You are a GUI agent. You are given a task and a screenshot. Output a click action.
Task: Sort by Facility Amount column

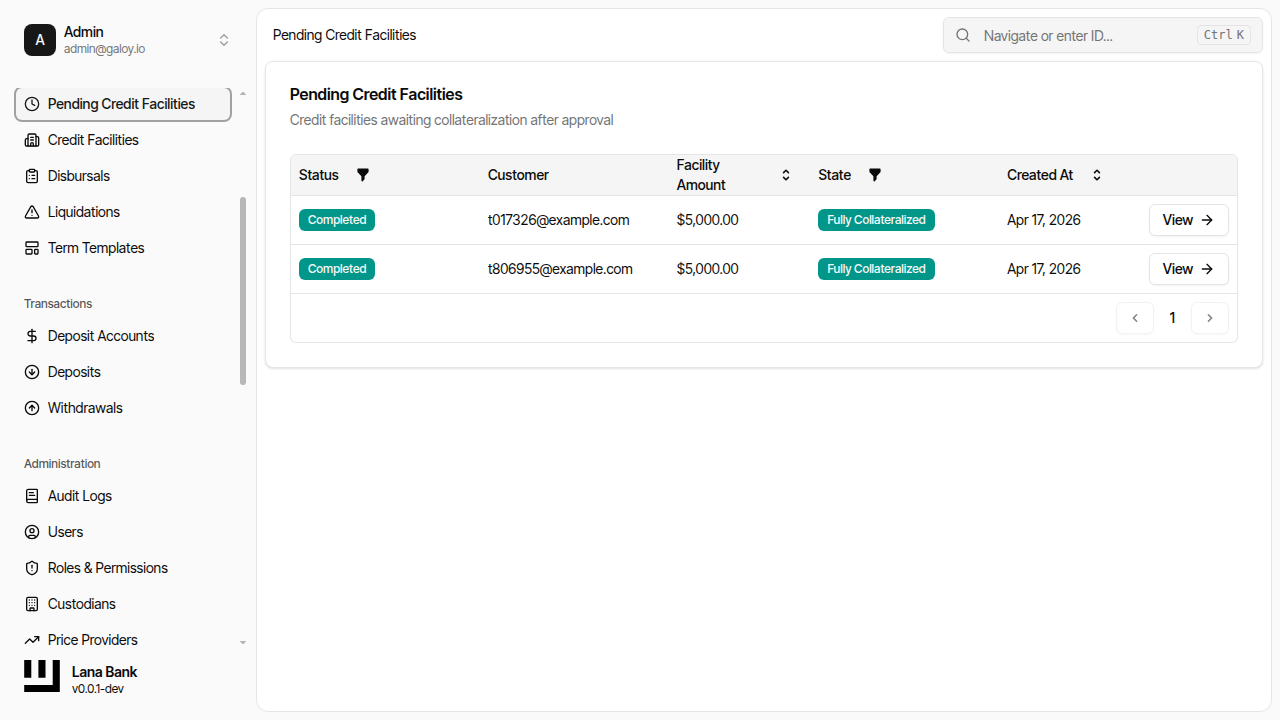(786, 175)
